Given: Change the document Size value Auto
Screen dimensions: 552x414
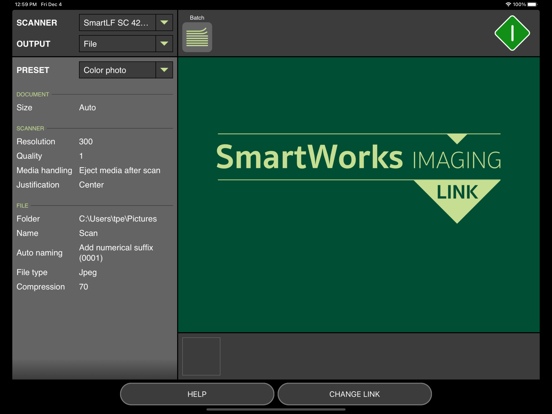Looking at the screenshot, I should coord(87,107).
